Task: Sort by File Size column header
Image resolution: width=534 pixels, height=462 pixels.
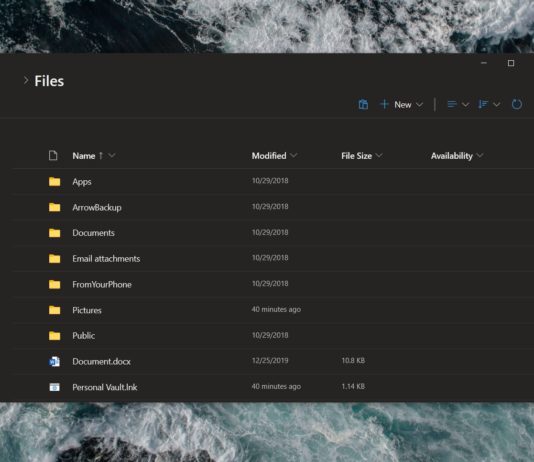Action: 357,156
